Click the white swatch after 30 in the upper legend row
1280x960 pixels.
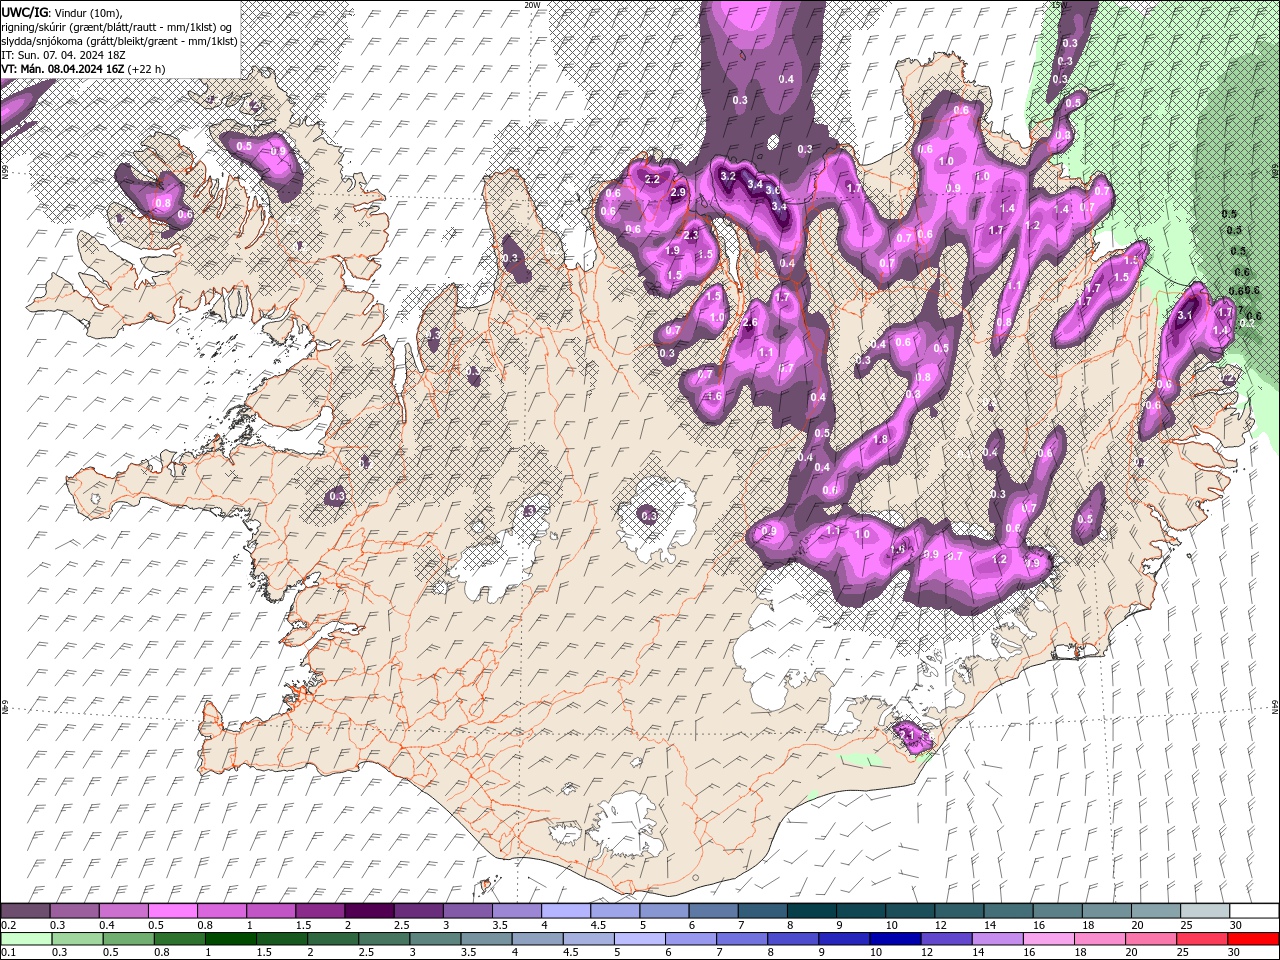point(1254,911)
